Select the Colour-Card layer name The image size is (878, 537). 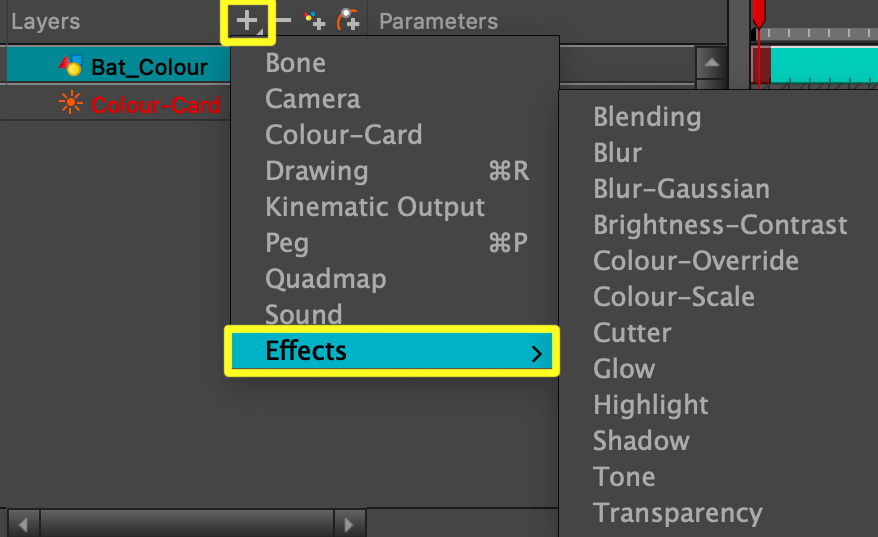click(x=155, y=104)
